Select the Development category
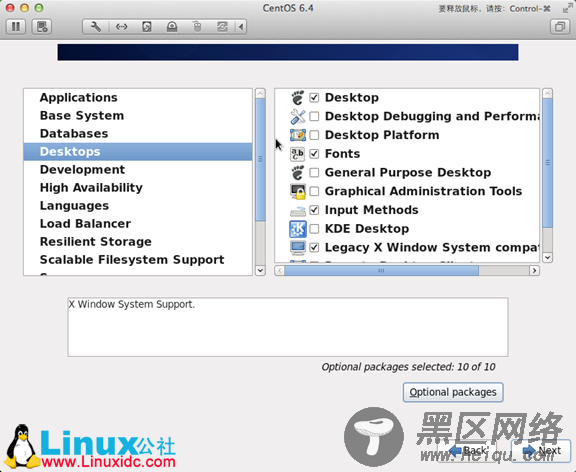Screen dimensions: 576x472 138,170
